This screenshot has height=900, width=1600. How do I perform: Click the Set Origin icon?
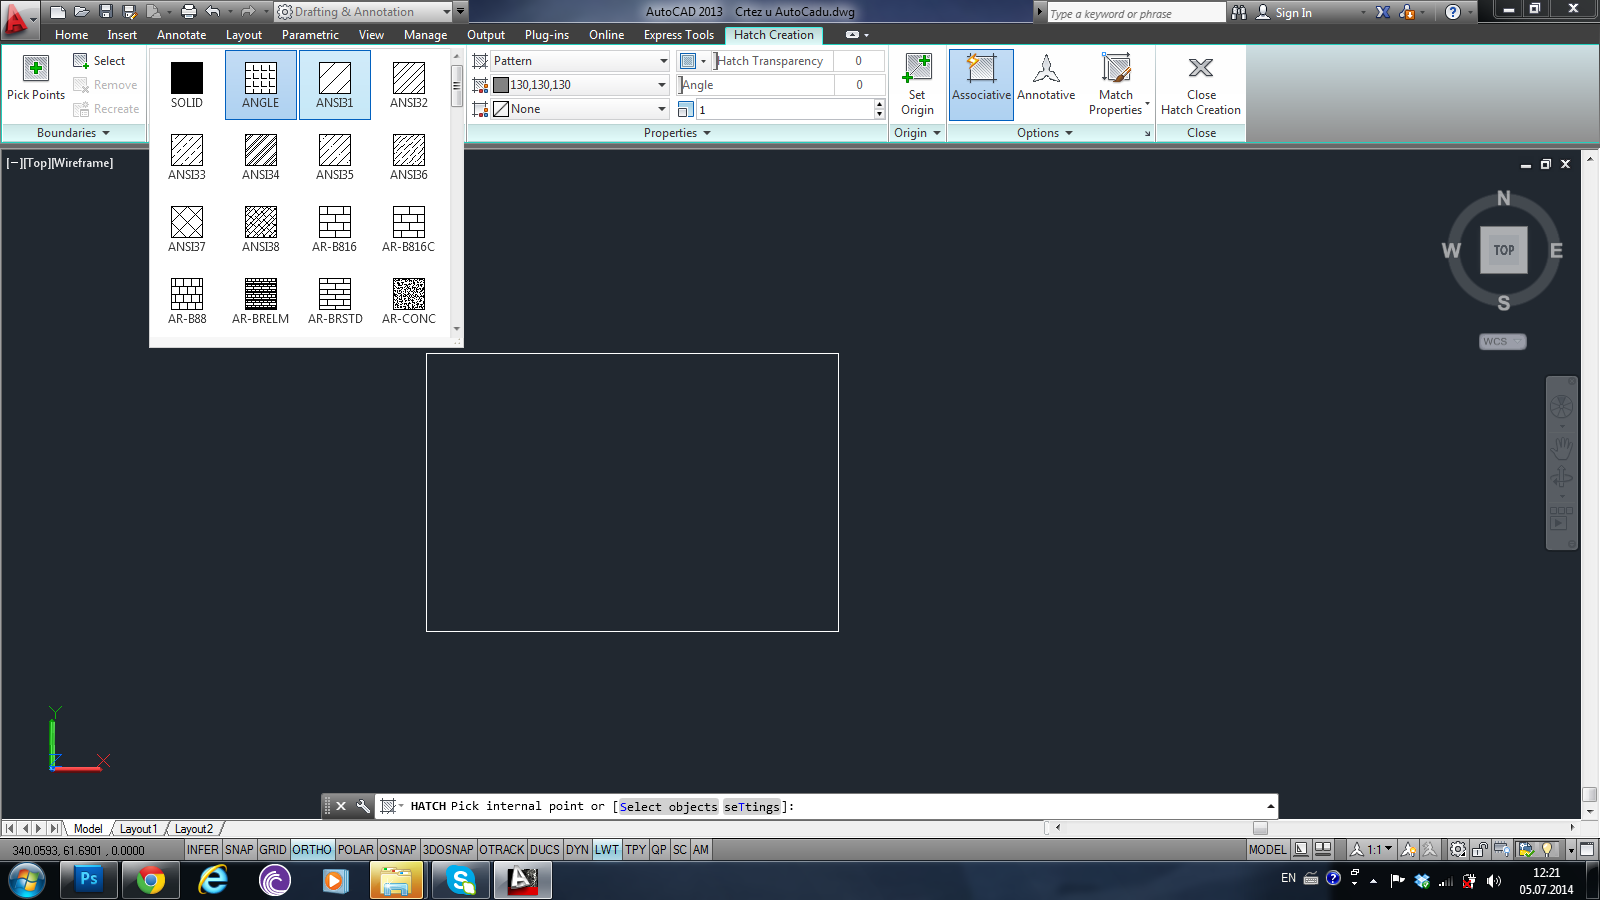(917, 70)
